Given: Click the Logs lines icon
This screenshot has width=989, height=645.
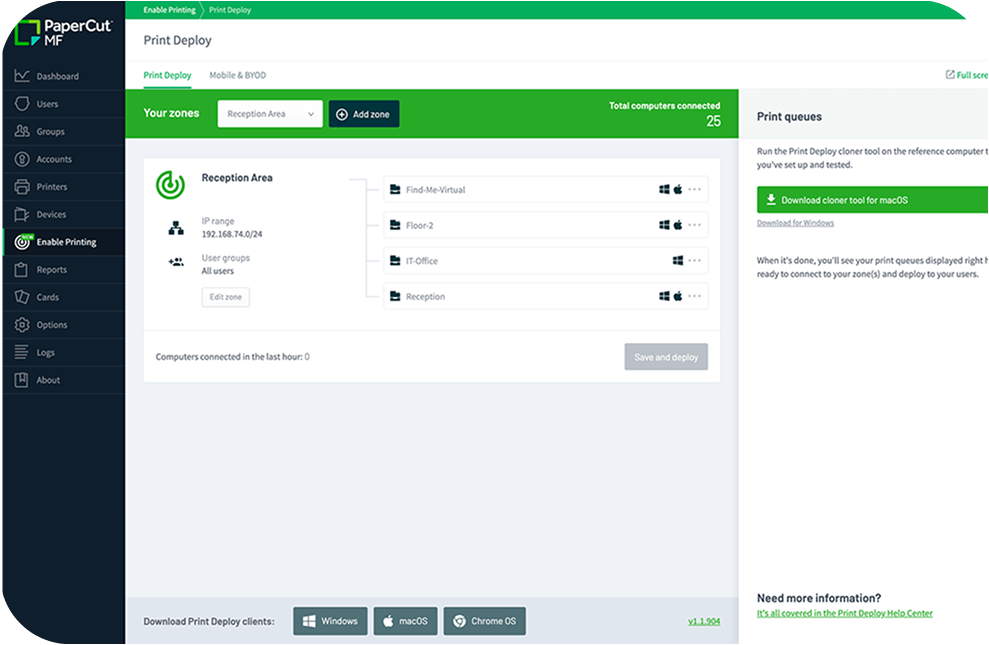Looking at the screenshot, I should click(x=21, y=352).
